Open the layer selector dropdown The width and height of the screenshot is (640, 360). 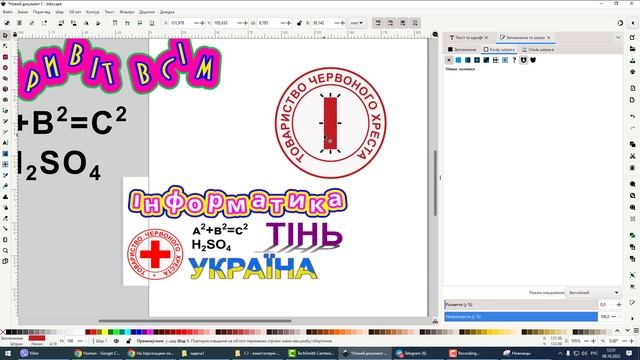(101, 341)
